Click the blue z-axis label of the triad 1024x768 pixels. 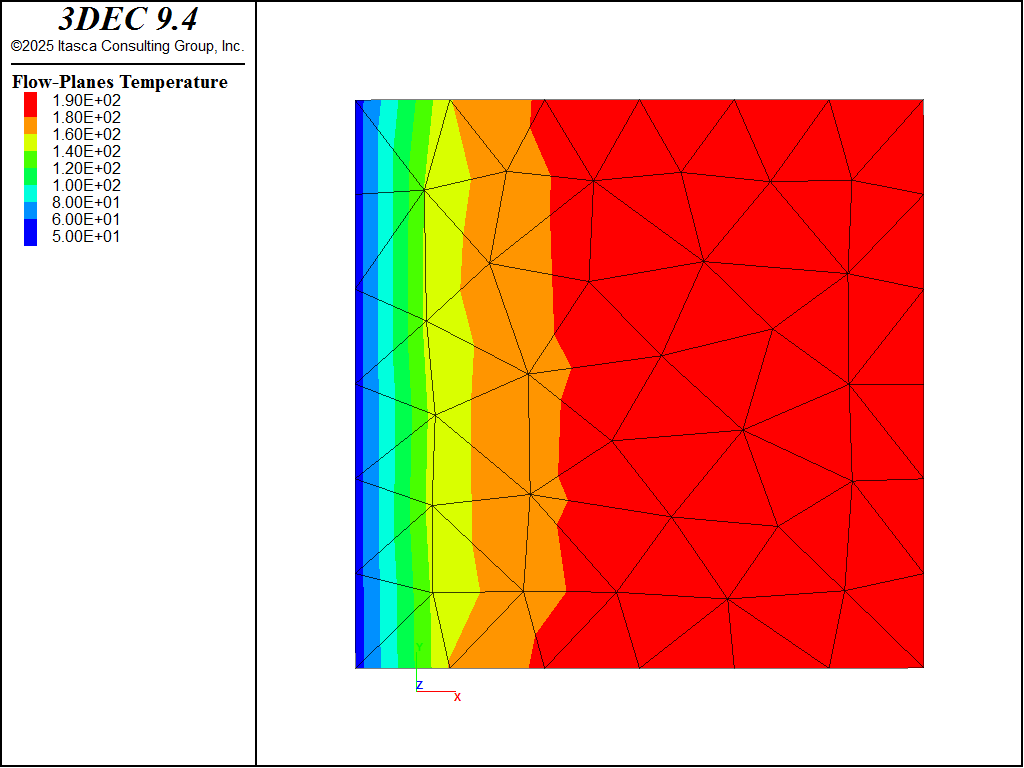click(420, 684)
